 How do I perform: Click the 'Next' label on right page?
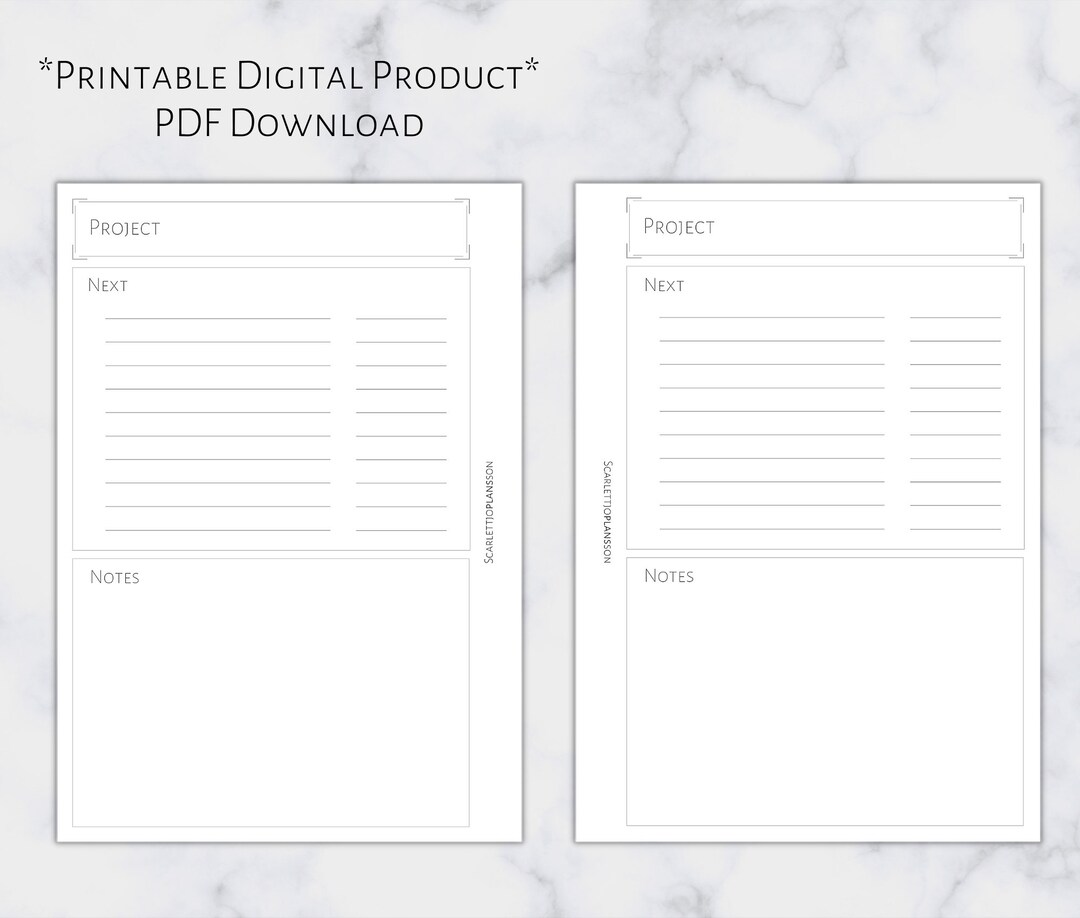664,285
